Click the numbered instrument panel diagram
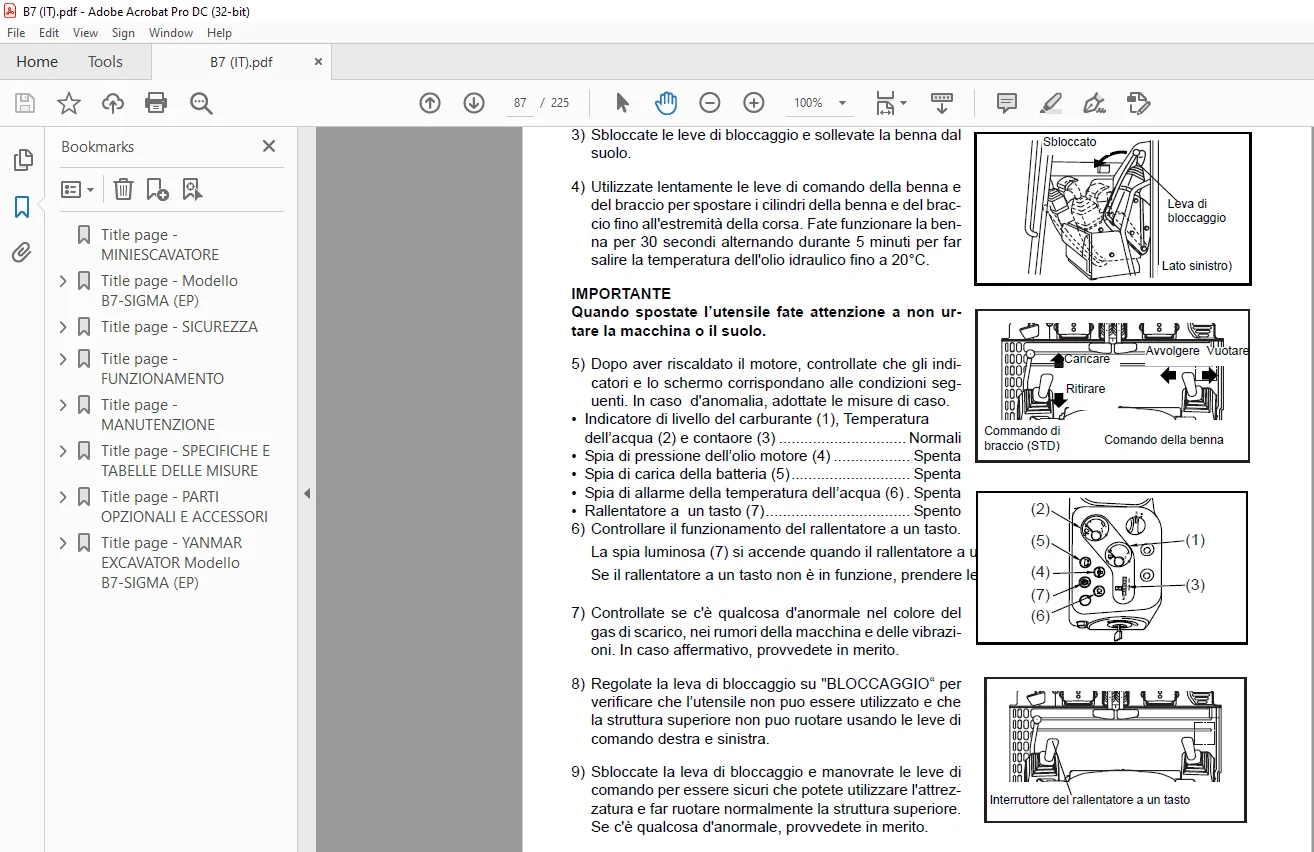The width and height of the screenshot is (1314, 852). point(1112,567)
